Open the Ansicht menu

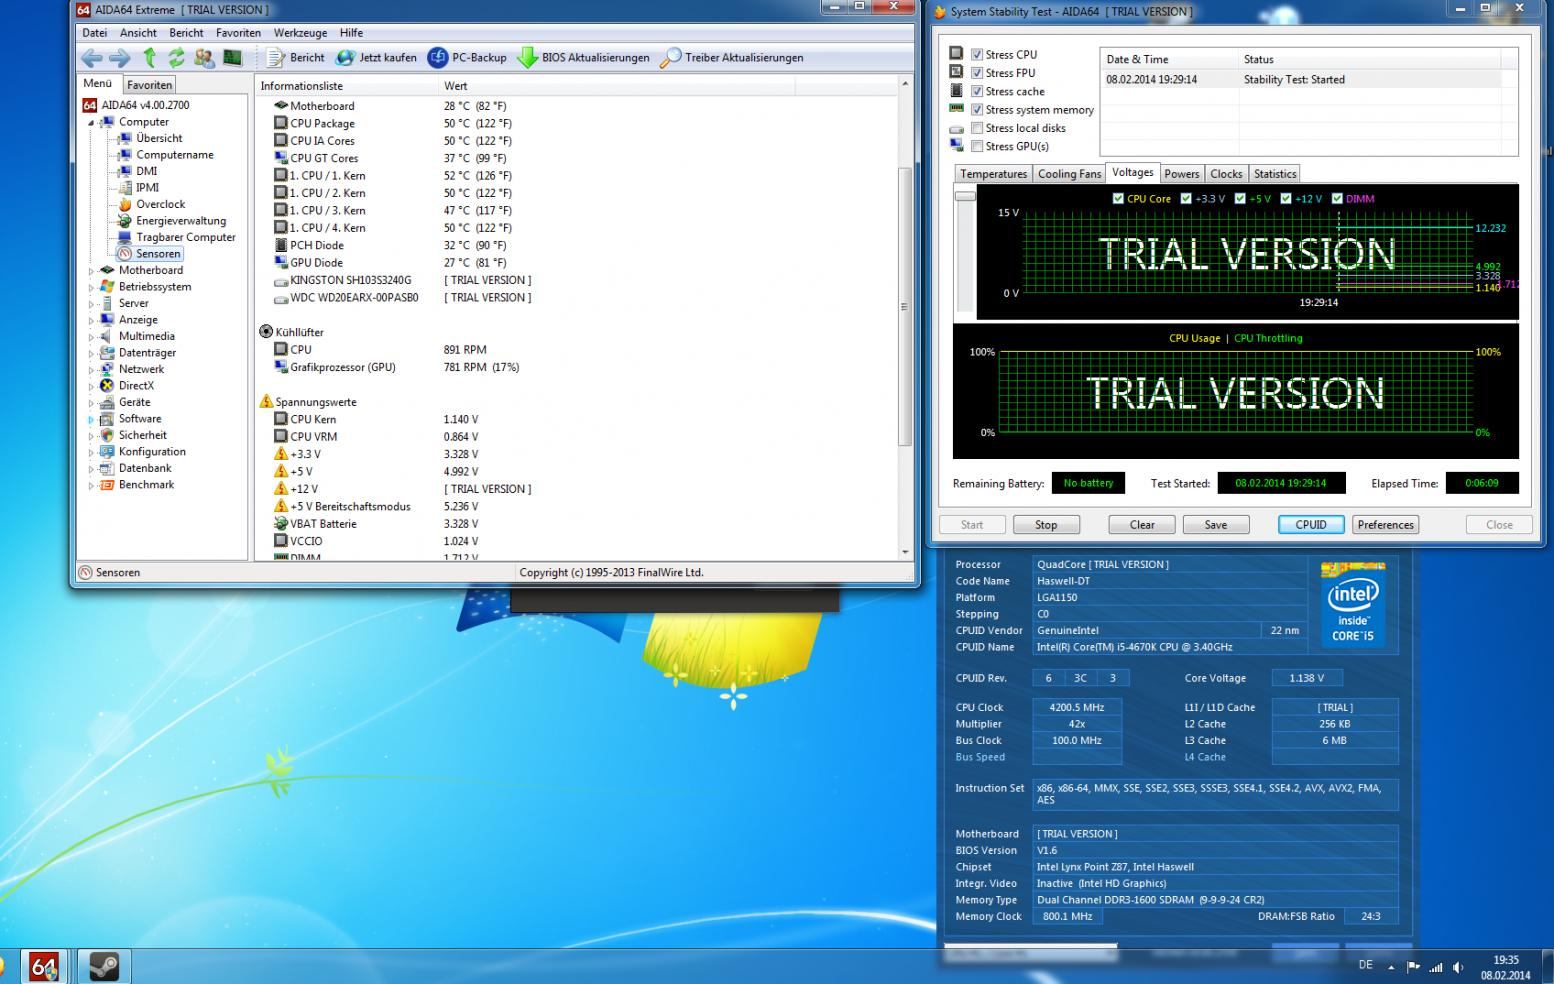click(138, 33)
